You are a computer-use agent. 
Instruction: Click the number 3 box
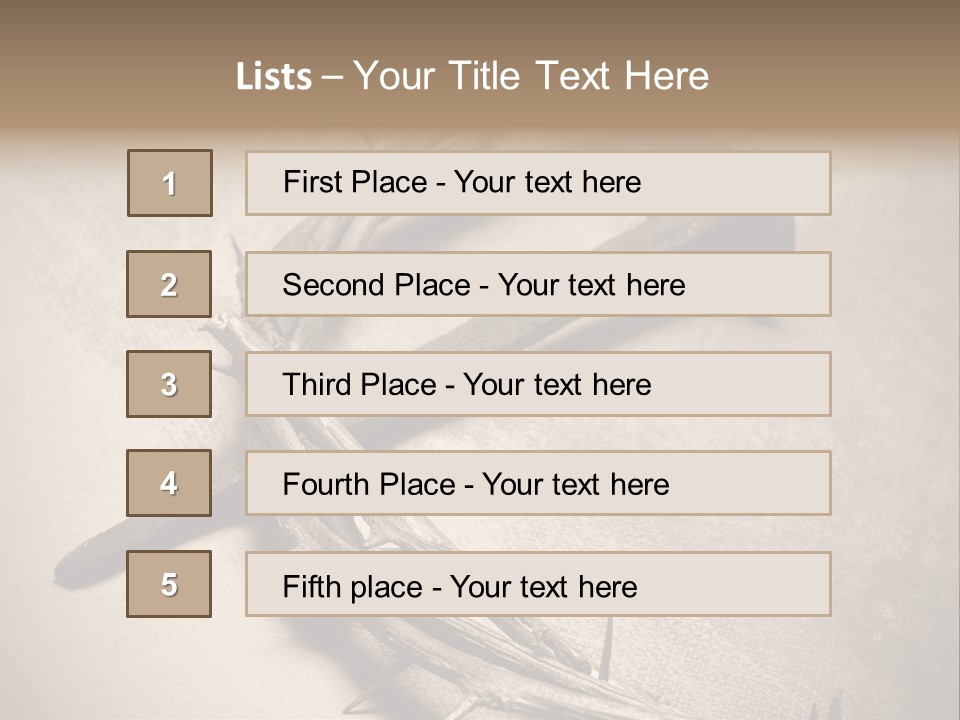[169, 384]
